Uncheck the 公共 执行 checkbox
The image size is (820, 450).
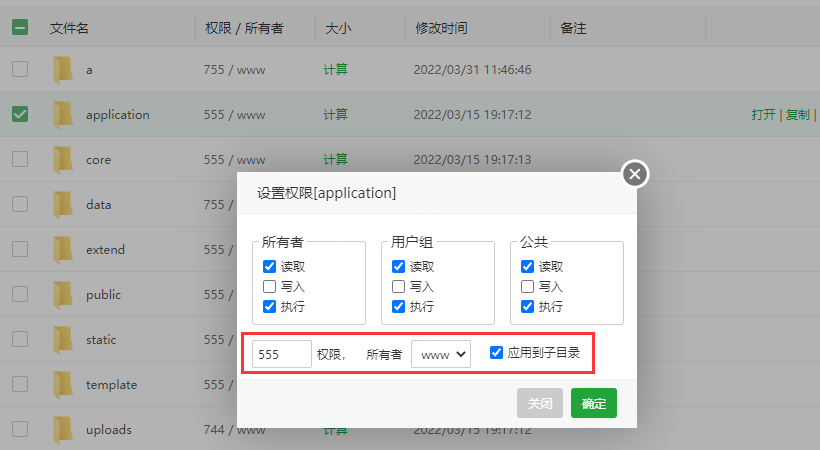click(527, 306)
